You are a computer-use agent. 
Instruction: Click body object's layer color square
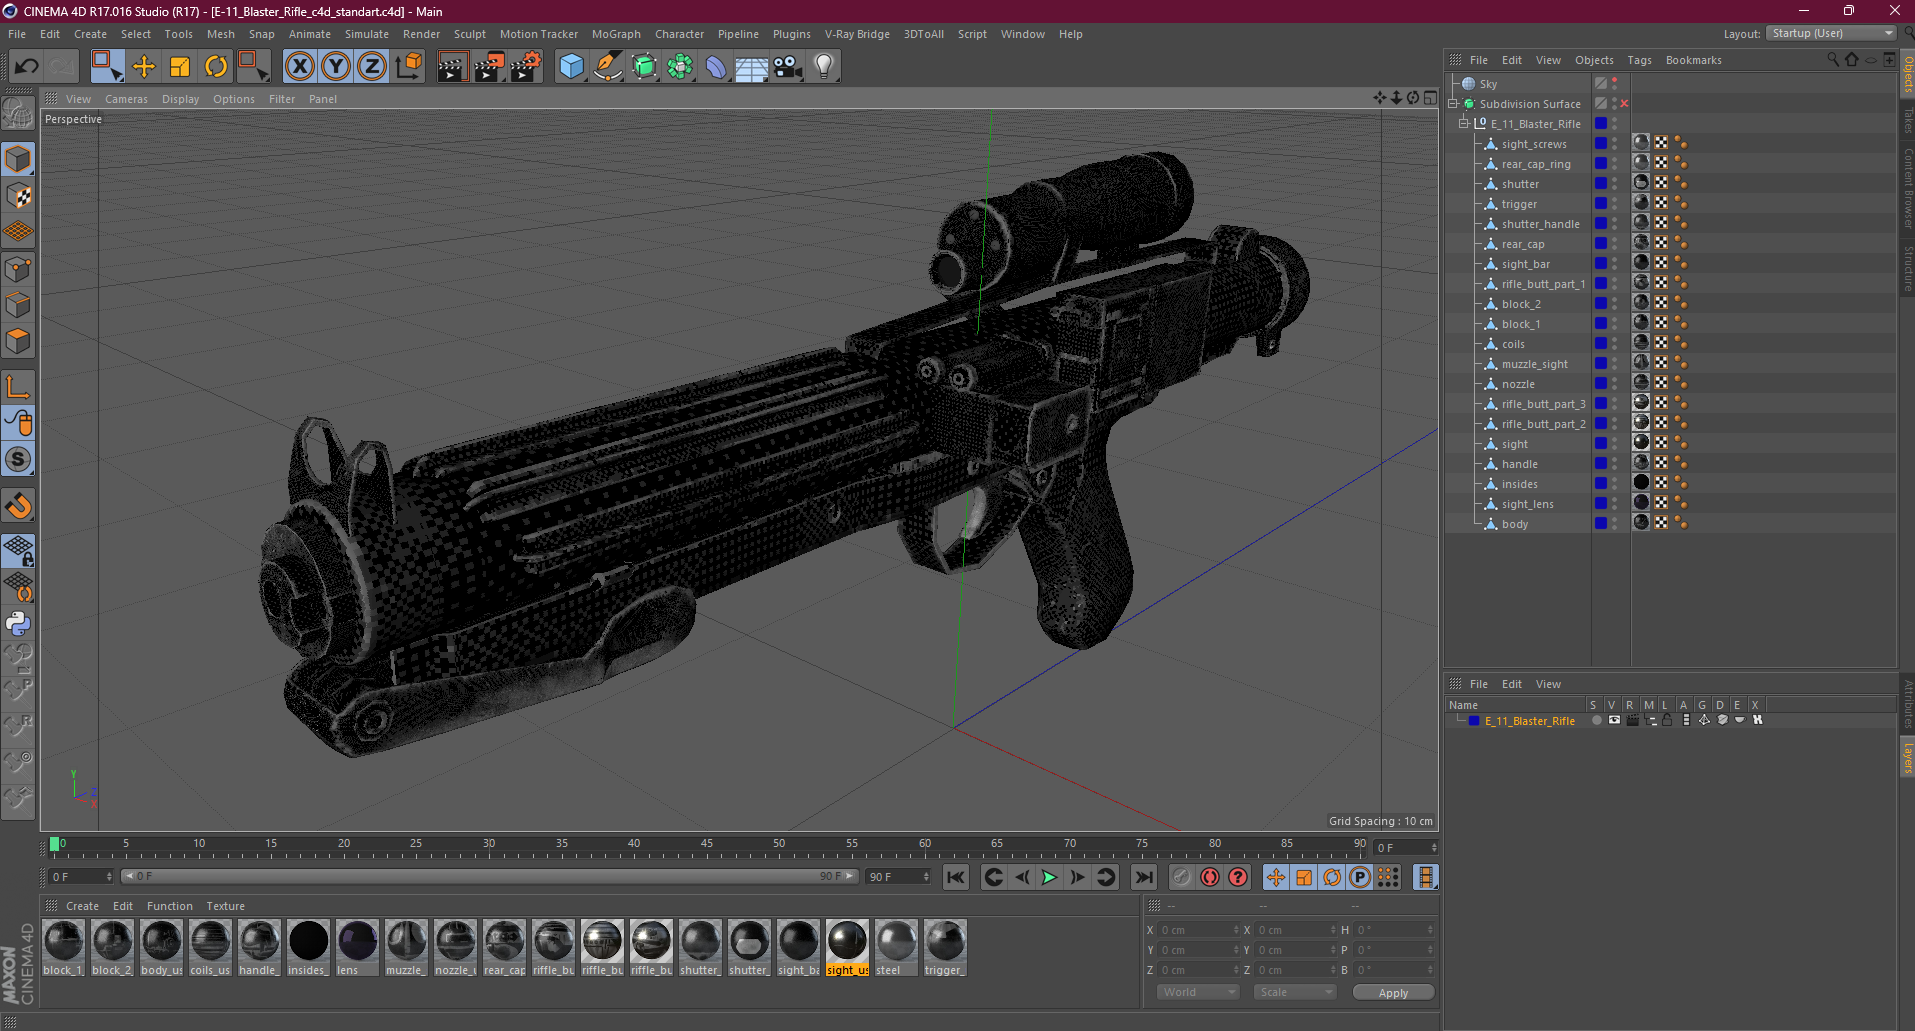(1600, 523)
